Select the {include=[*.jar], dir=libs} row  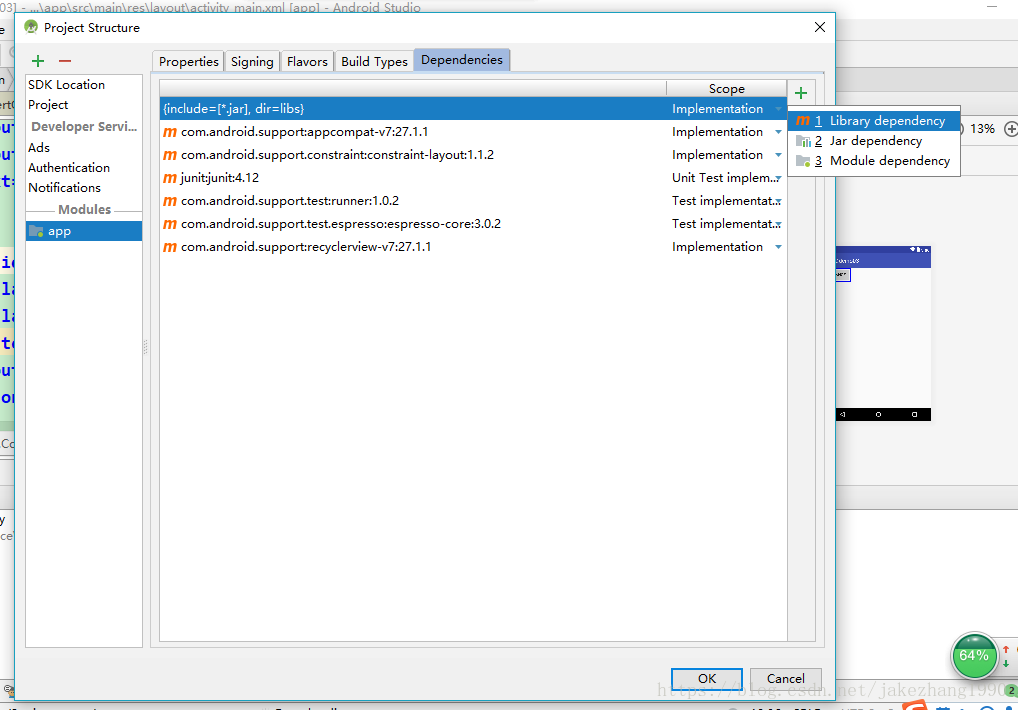click(473, 109)
